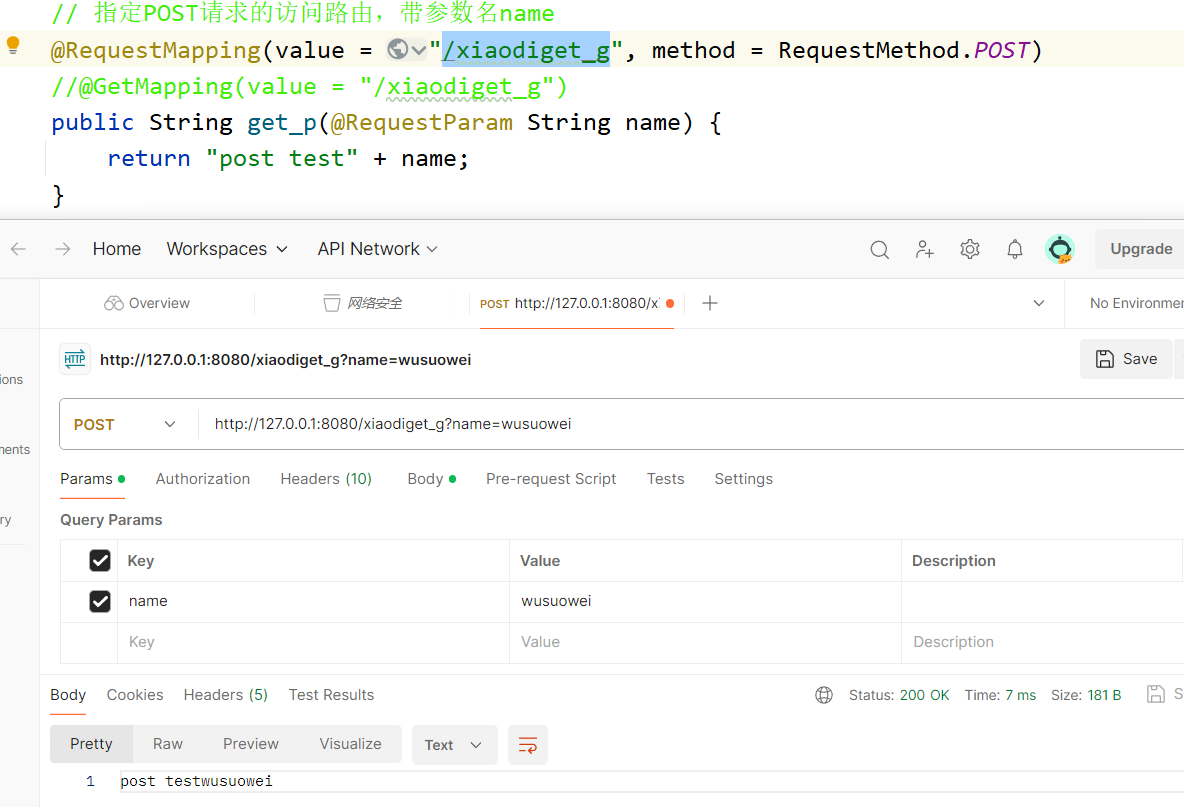
Task: Click the wrap lines icon next to Text dropdown
Action: [x=528, y=744]
